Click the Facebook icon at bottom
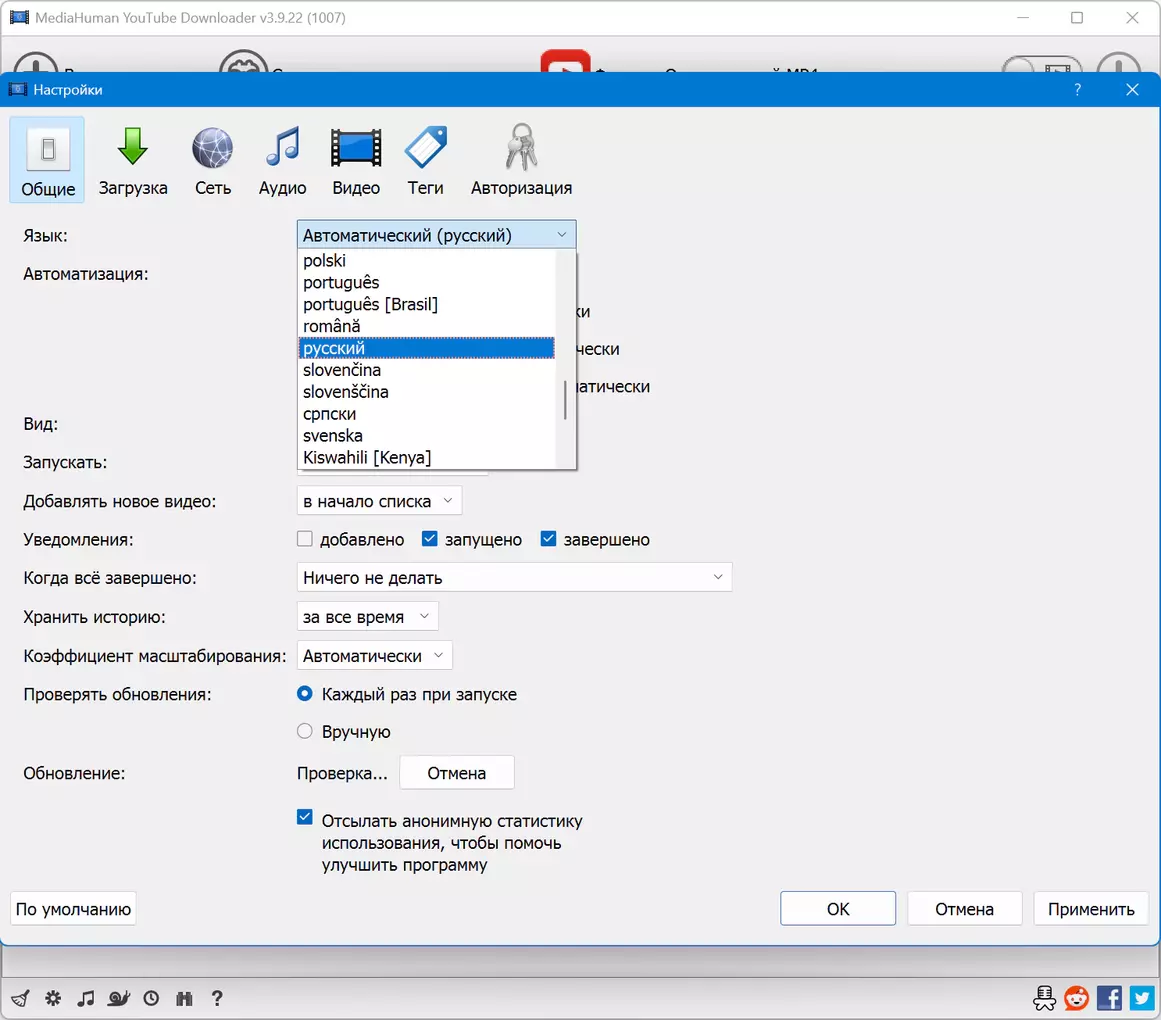This screenshot has width=1161, height=1020. tap(1108, 998)
